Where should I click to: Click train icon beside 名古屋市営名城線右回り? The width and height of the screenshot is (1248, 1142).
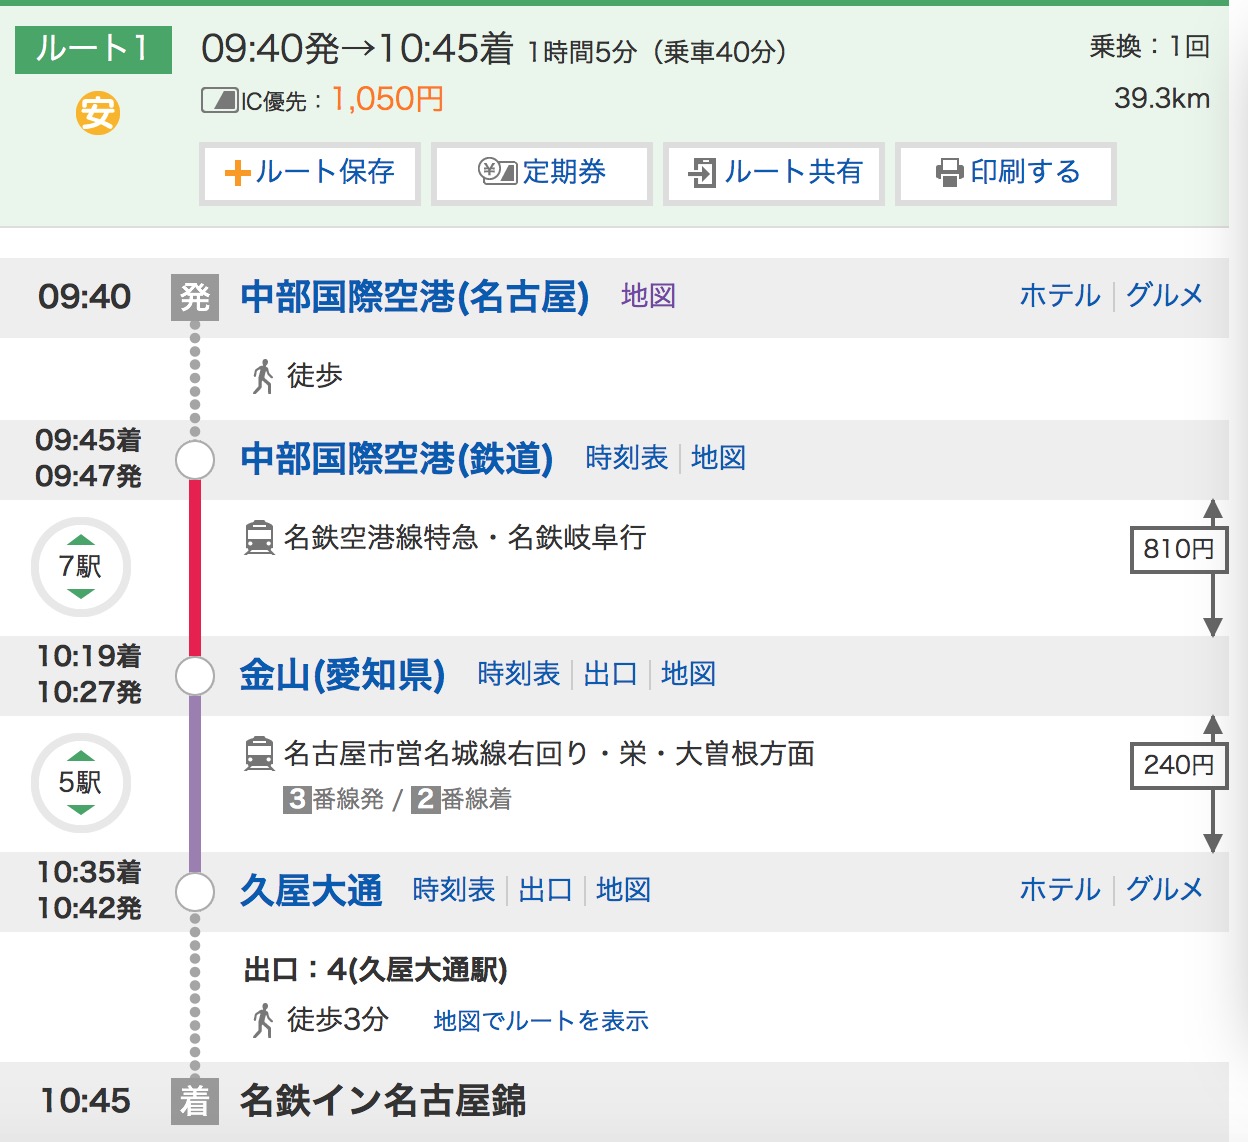[x=260, y=754]
